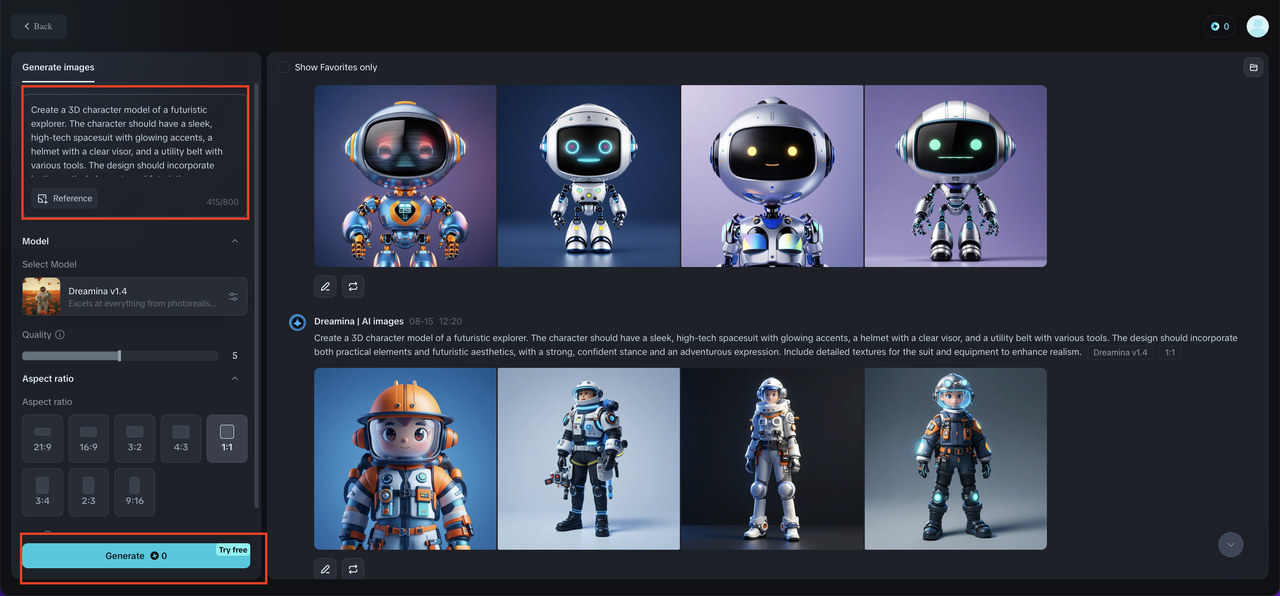Select the 4:3 aspect ratio

(181, 439)
